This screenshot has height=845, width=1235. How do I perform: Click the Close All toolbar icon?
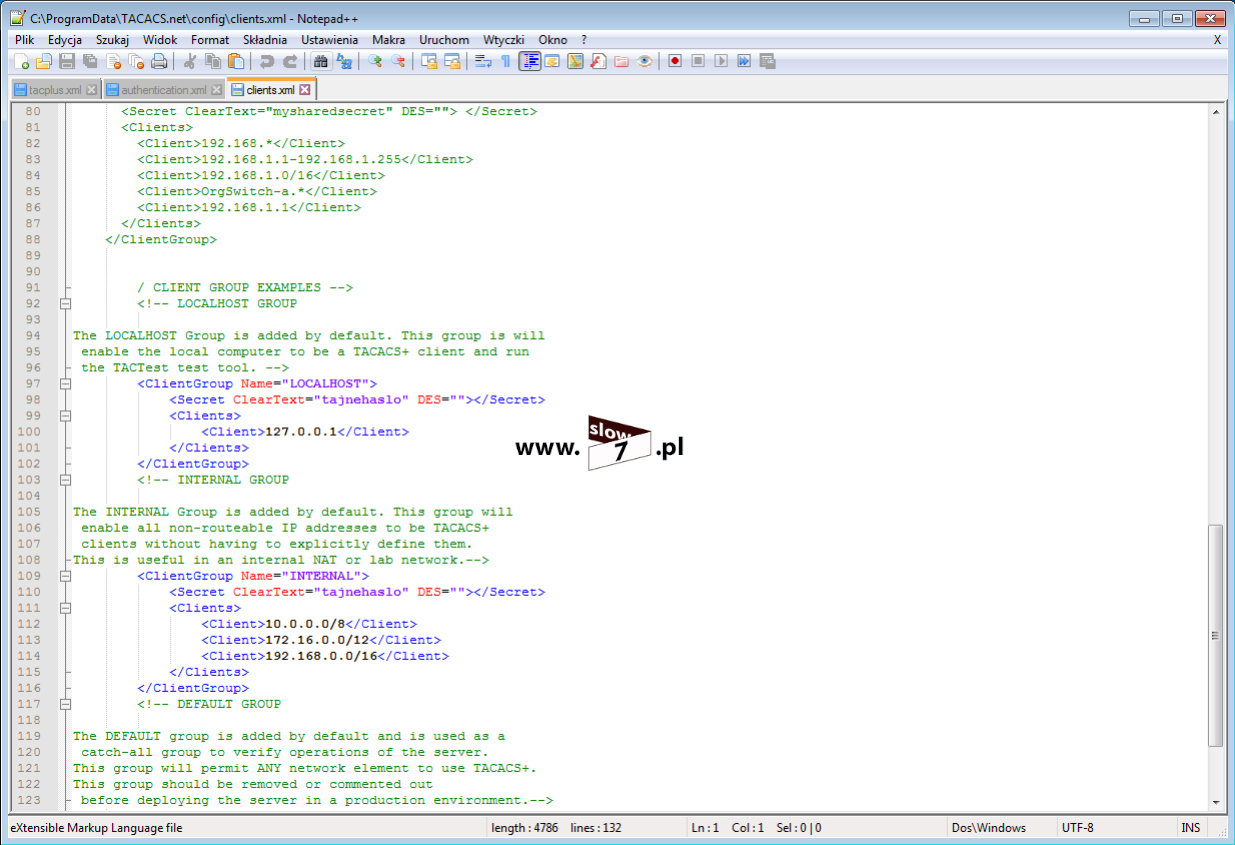136,61
